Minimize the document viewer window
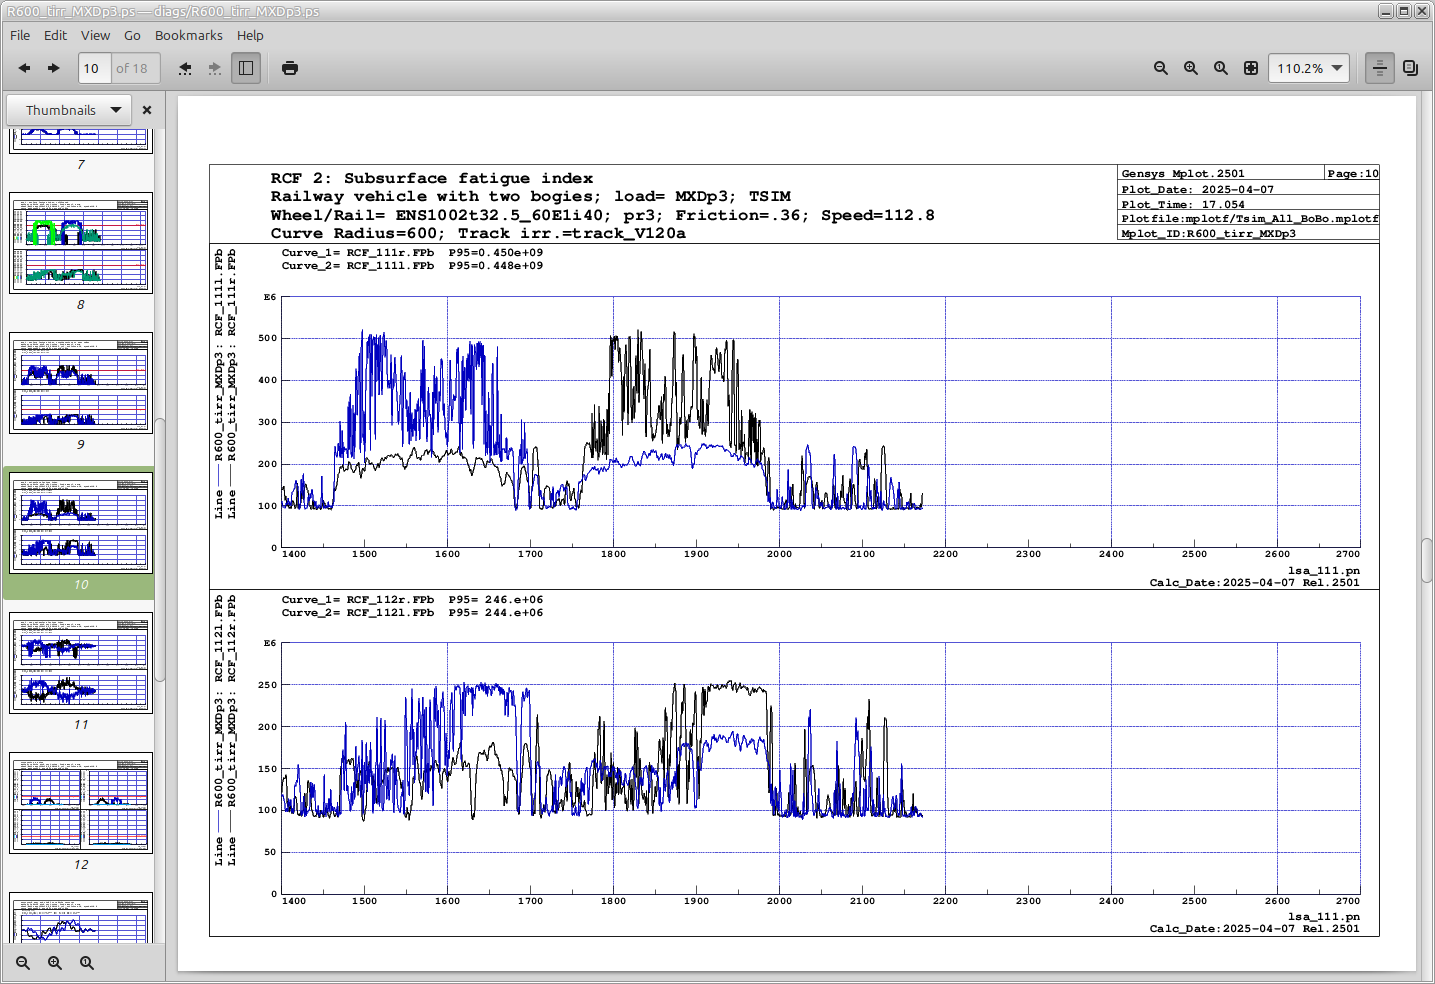The width and height of the screenshot is (1435, 984). [x=1386, y=11]
